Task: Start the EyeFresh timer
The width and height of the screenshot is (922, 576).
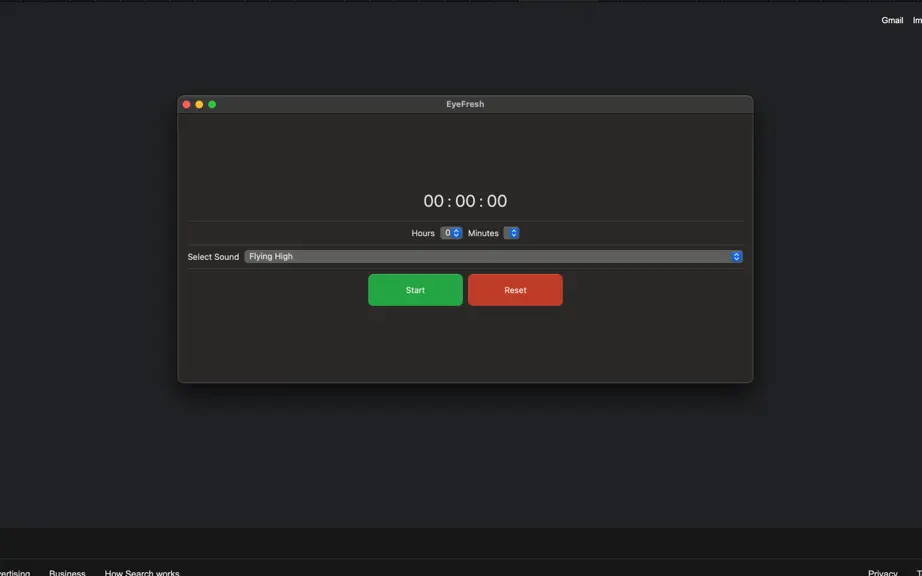Action: (x=415, y=290)
